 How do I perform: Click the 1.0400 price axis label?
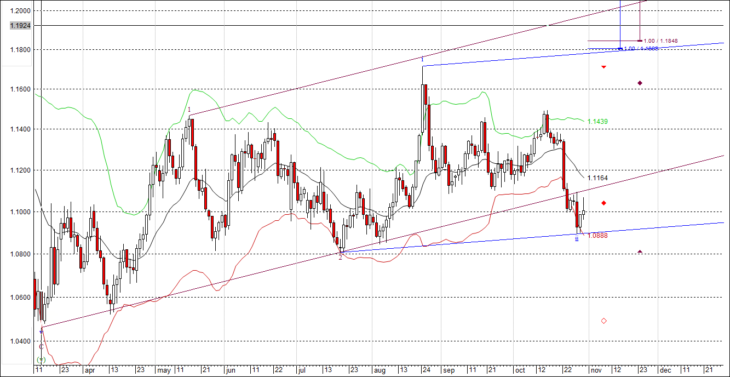pyautogui.click(x=20, y=342)
